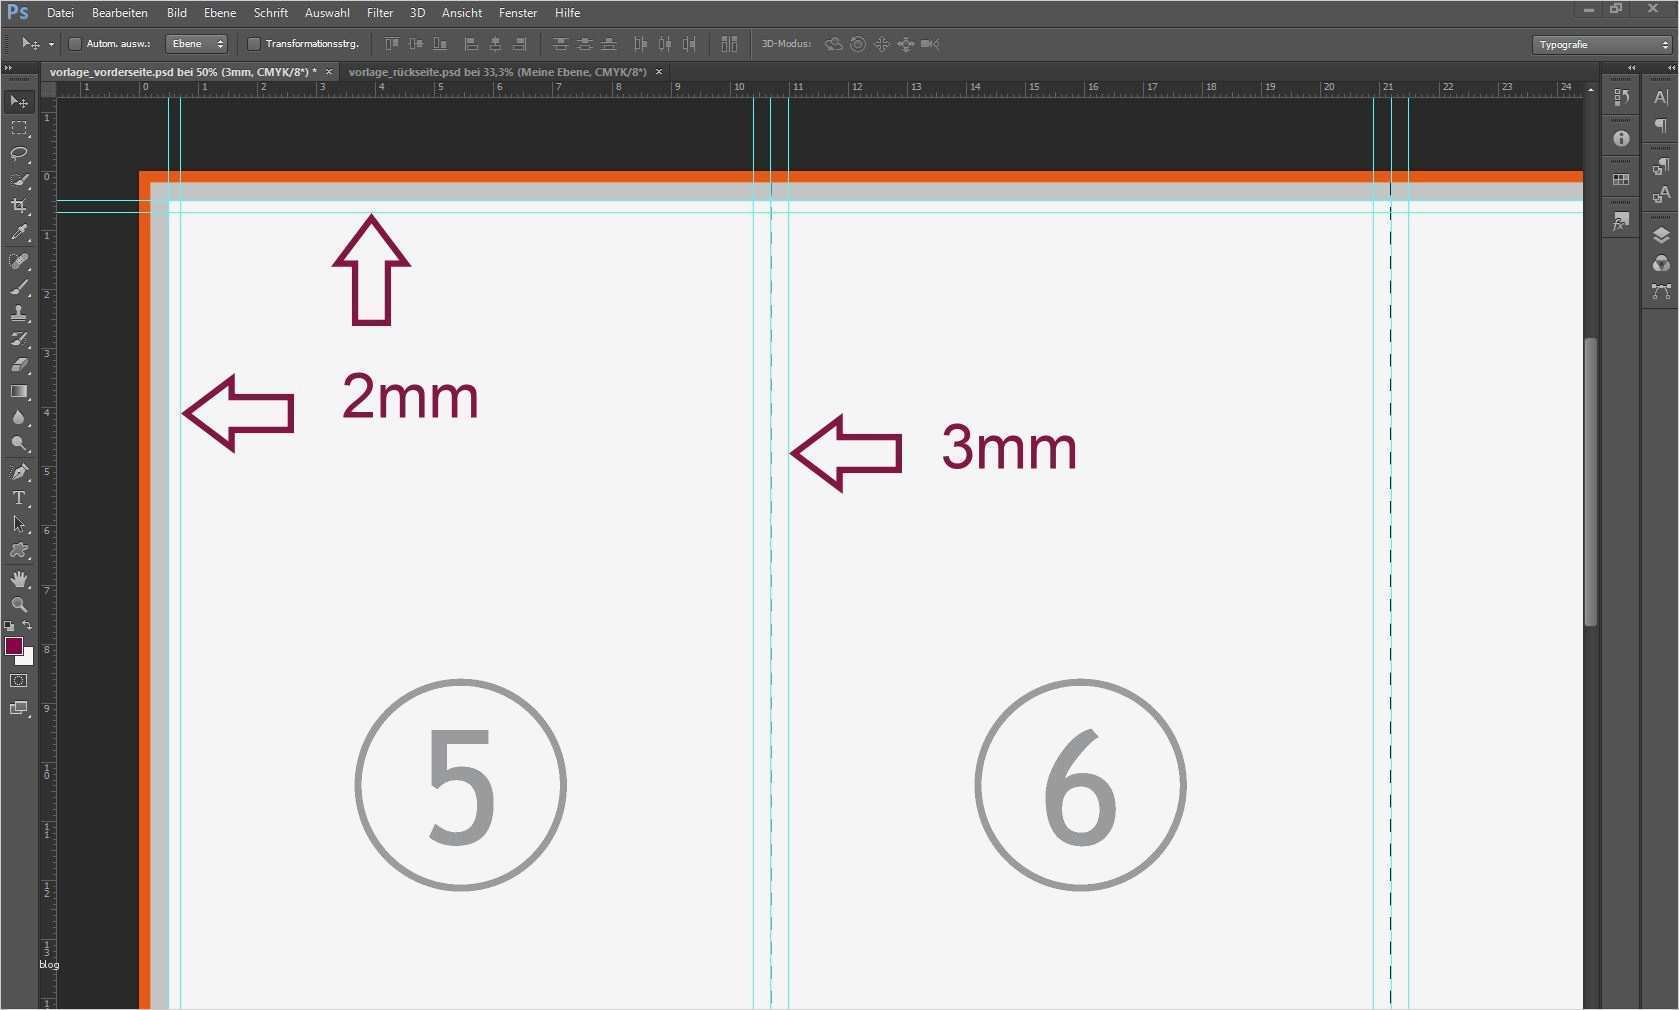
Task: Expand the Move tool preset picker arrow
Action: tap(51, 45)
